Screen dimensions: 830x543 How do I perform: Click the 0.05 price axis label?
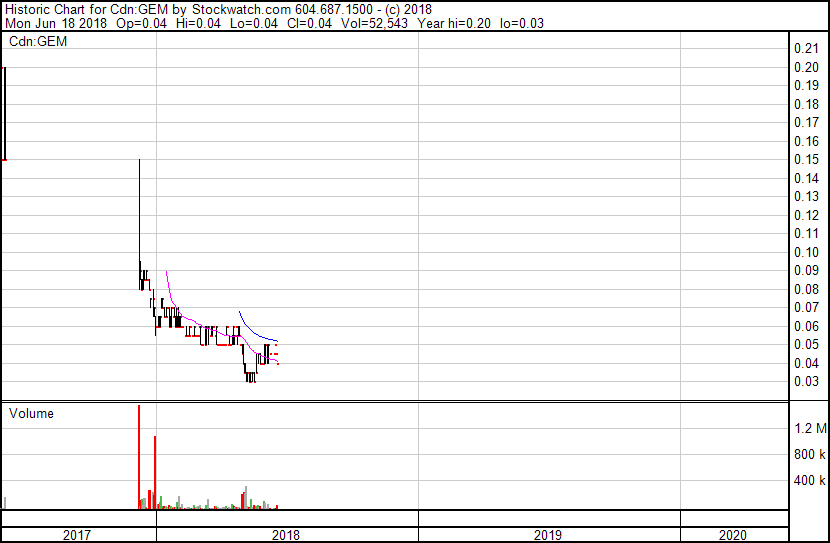[x=806, y=345]
